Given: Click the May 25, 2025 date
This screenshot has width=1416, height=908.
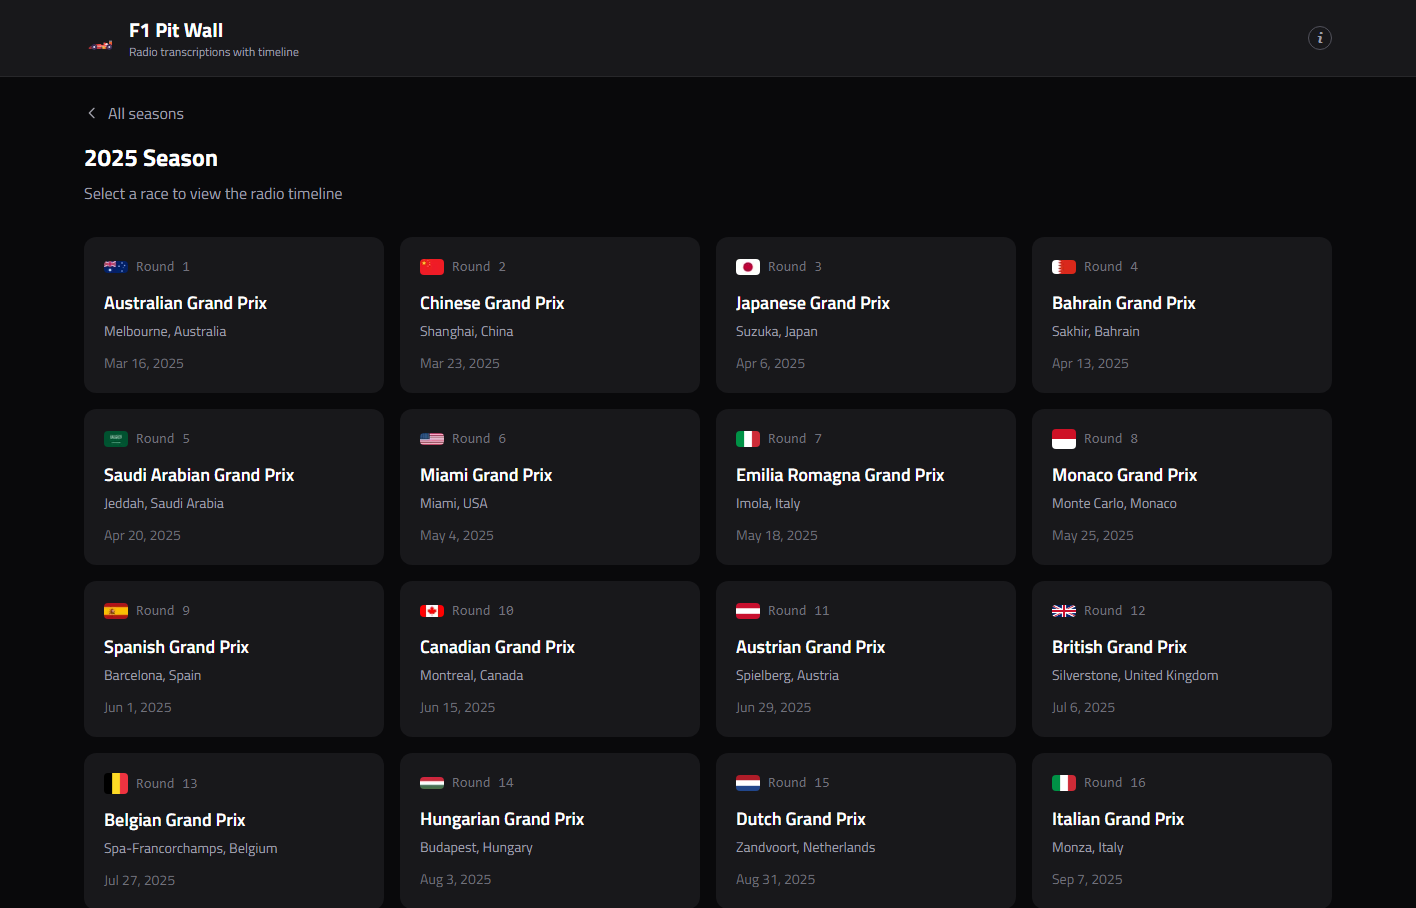Looking at the screenshot, I should [x=1093, y=536].
